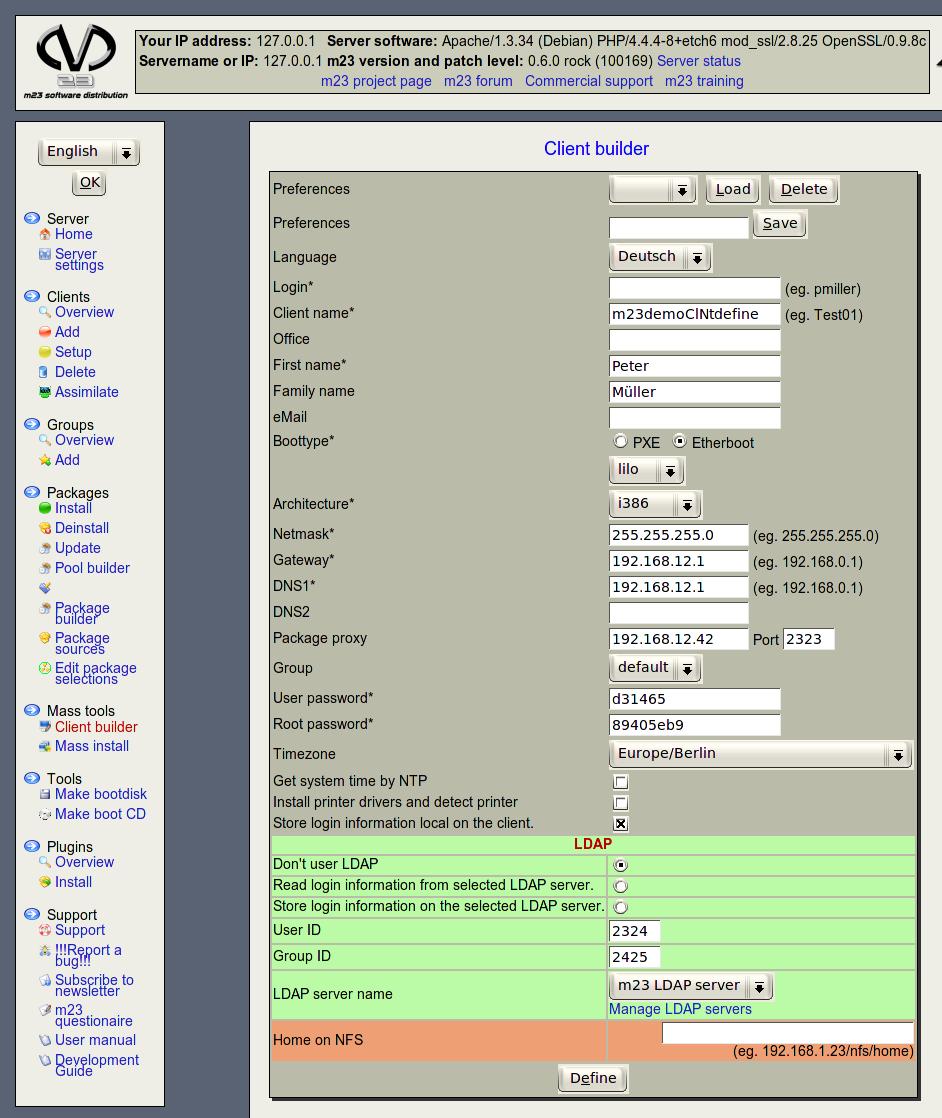Click the Home house icon

click(45, 234)
